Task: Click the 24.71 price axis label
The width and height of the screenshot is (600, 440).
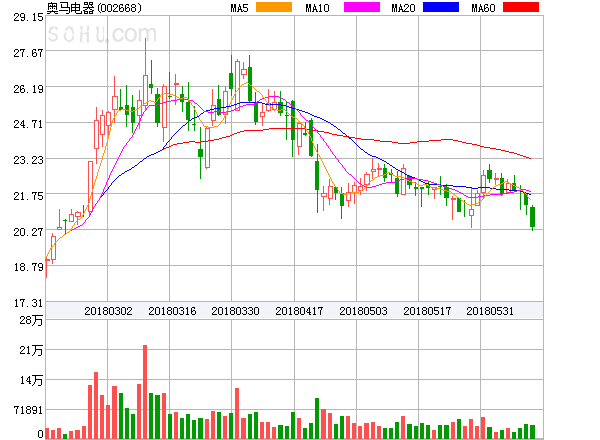Action: 28,124
